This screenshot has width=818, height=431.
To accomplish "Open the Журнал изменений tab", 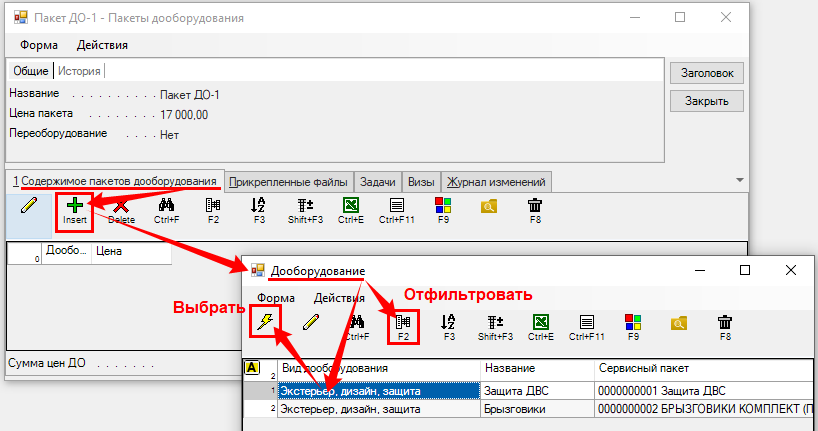I will point(497,182).
